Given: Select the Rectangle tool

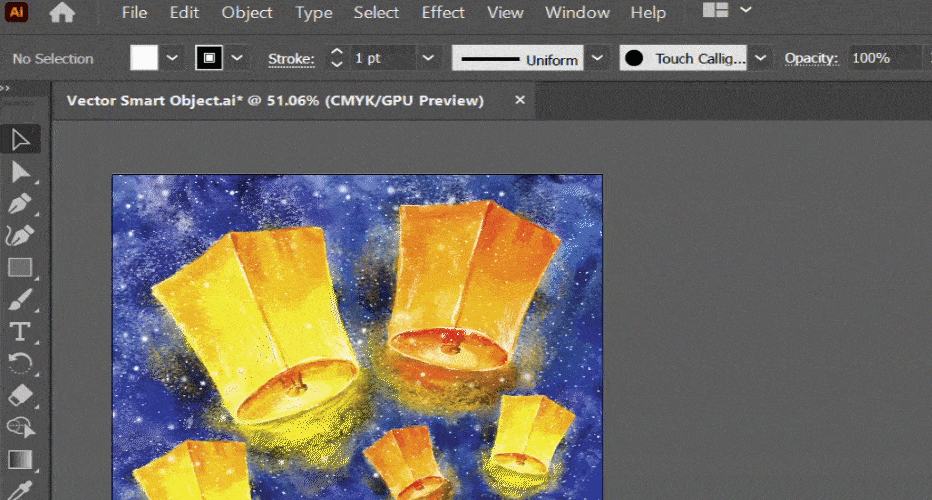Looking at the screenshot, I should coord(20,267).
